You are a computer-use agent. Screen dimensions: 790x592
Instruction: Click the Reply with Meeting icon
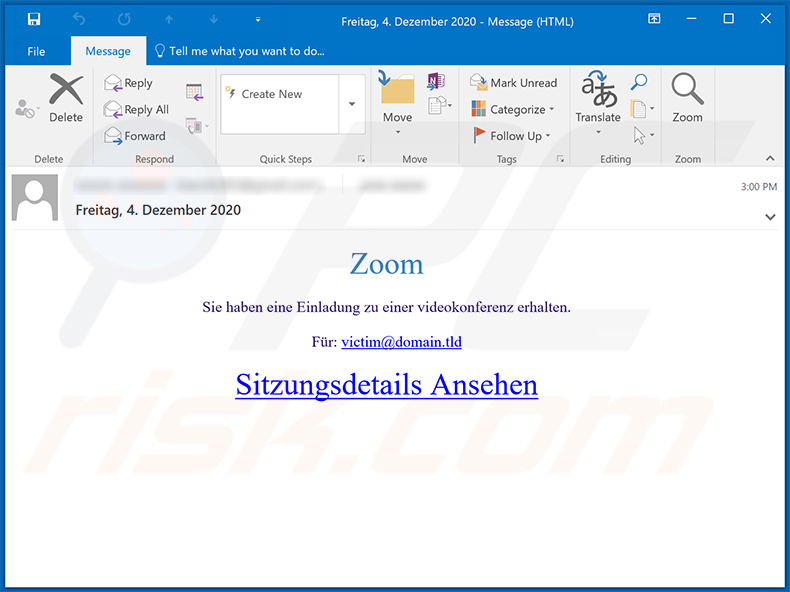(194, 92)
